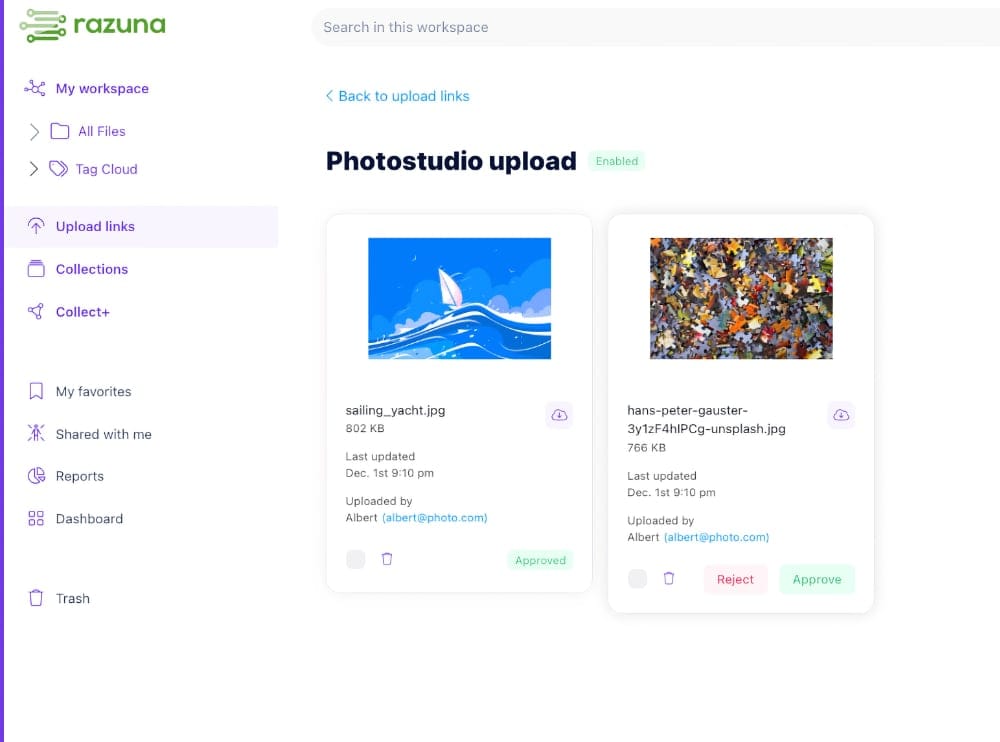Click the Approved status badge
Image resolution: width=1000 pixels, height=742 pixels.
540,560
